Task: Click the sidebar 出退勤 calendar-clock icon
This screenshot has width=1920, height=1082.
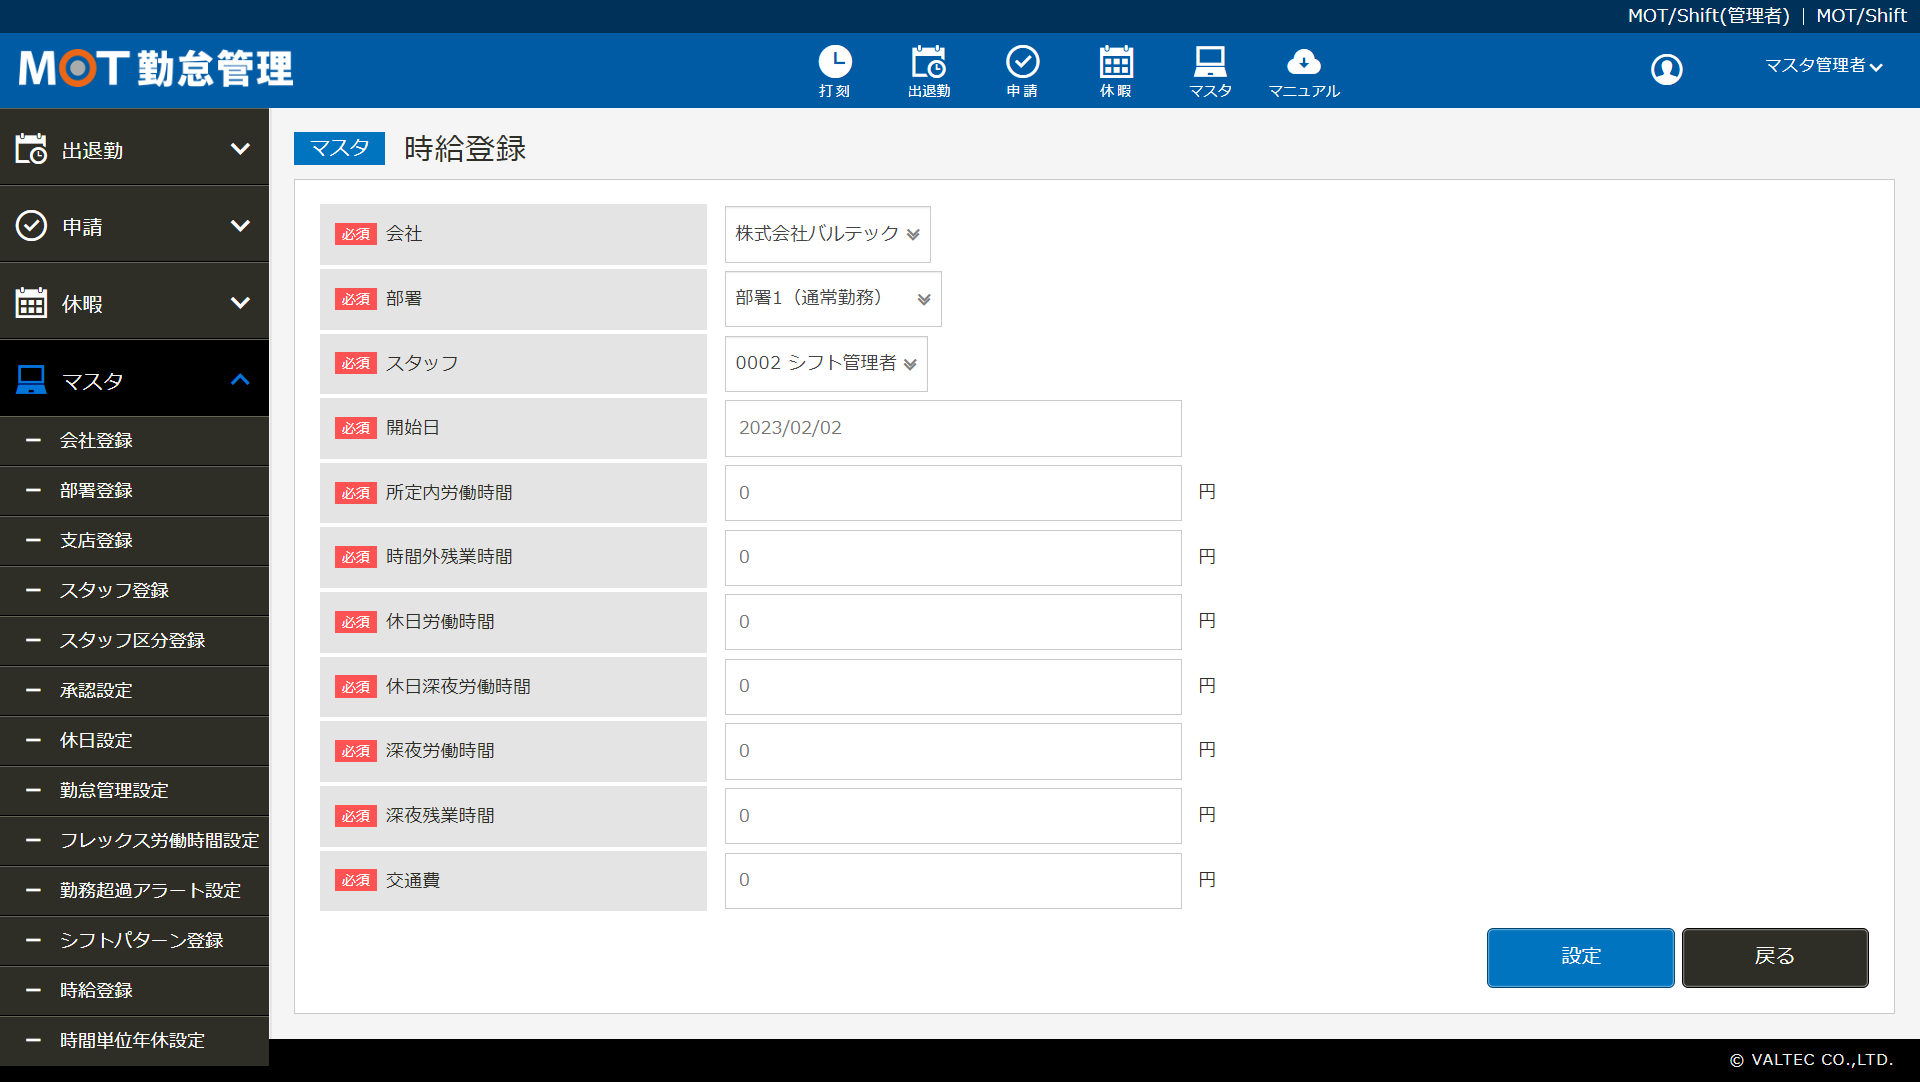Action: (x=31, y=149)
